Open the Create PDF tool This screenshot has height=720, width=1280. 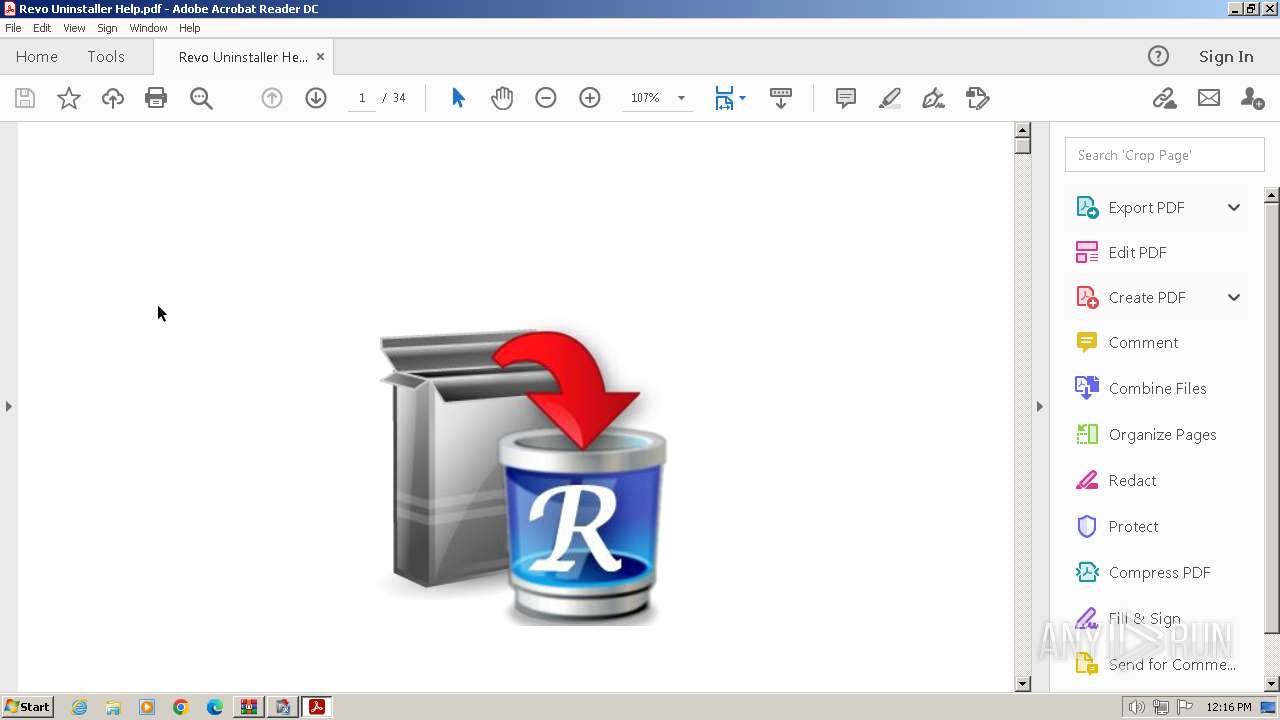(1146, 298)
